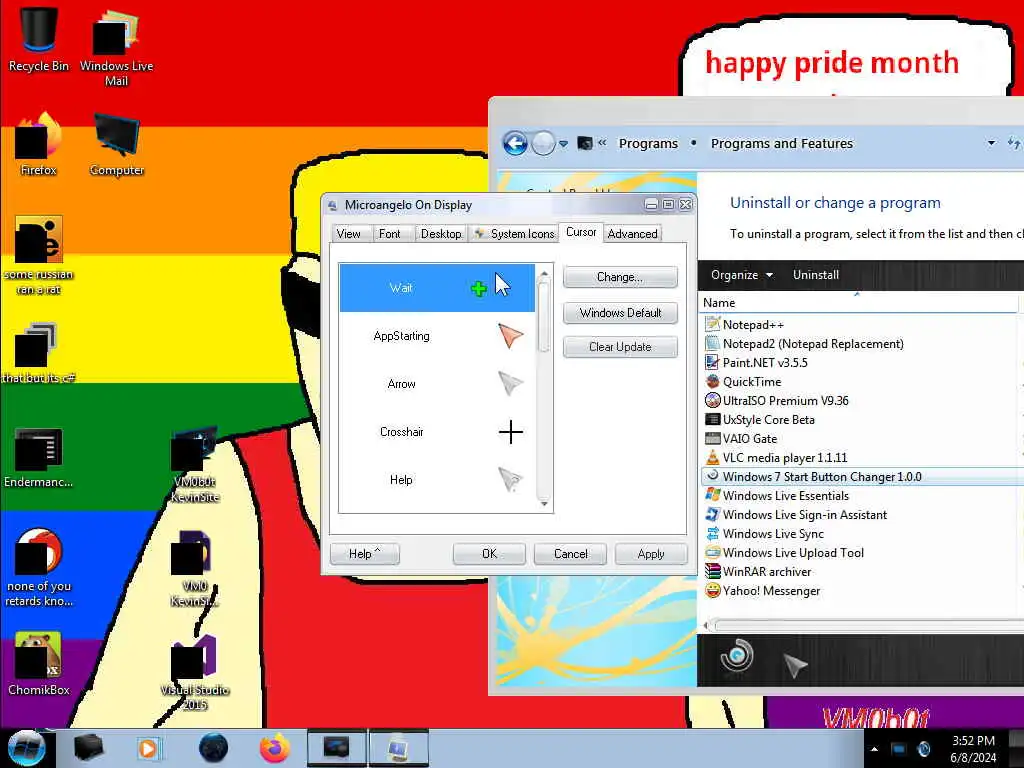This screenshot has width=1024, height=768.
Task: Select UltraISO Premium V9.36 entry
Action: [786, 400]
